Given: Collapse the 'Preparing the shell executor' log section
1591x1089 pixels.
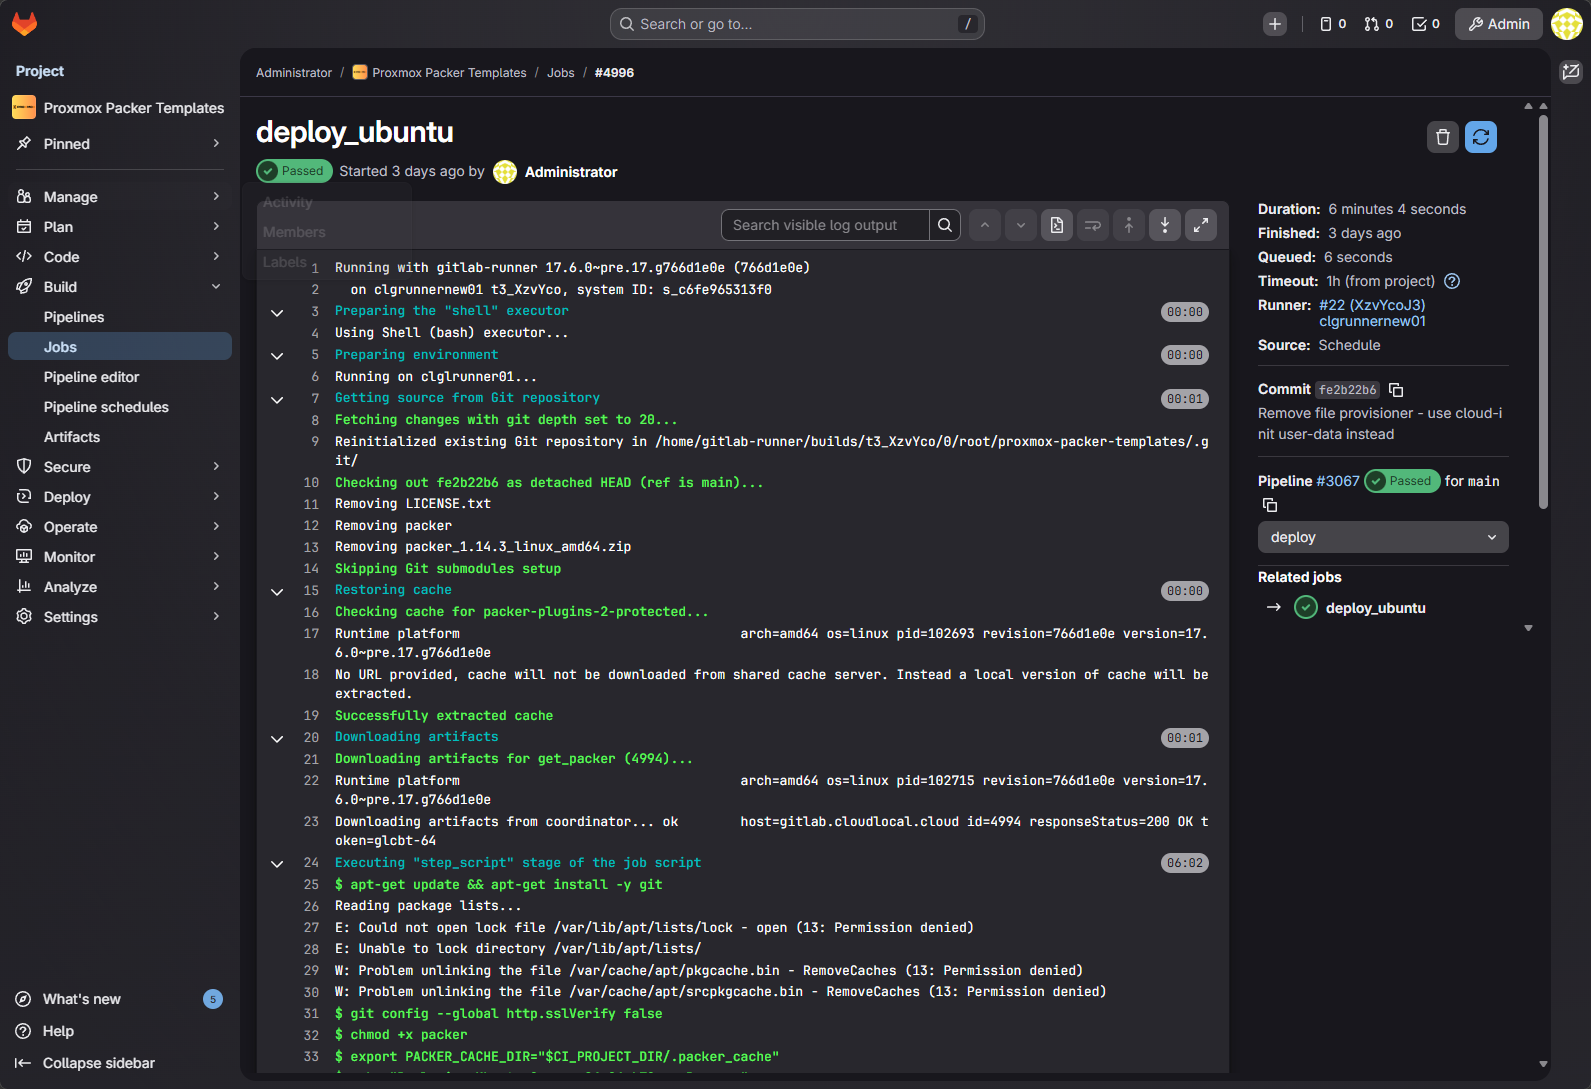Looking at the screenshot, I should pos(277,313).
